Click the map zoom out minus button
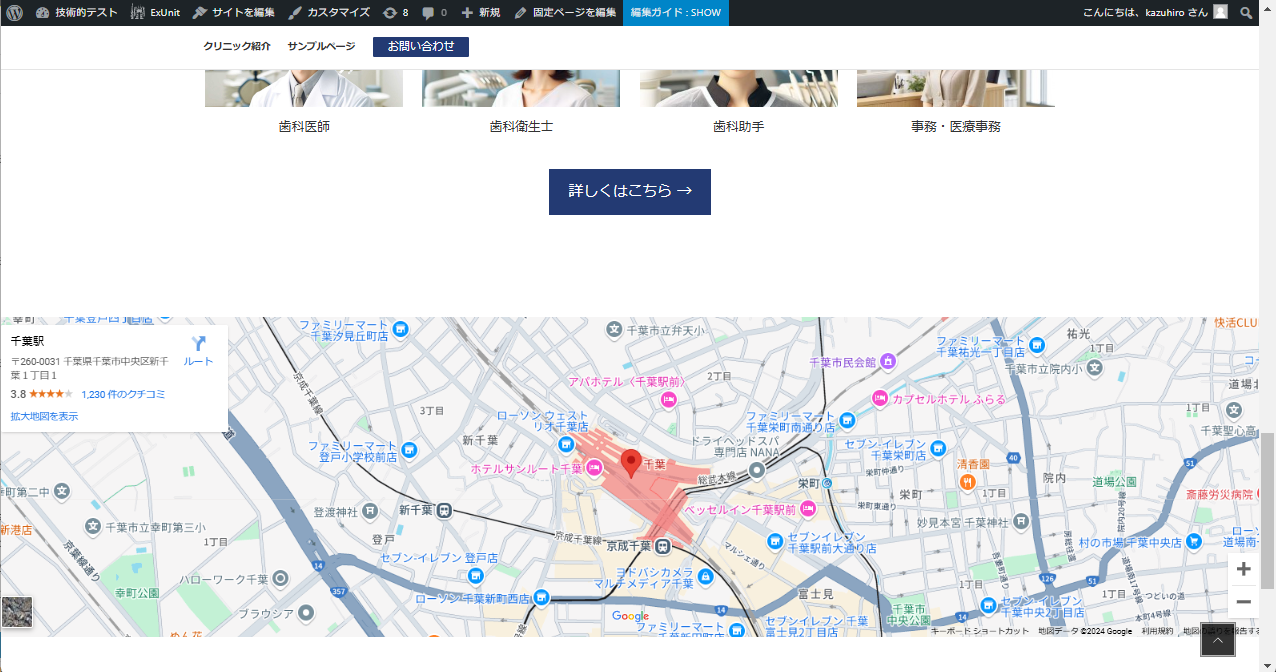This screenshot has width=1276, height=672. coord(1243,601)
